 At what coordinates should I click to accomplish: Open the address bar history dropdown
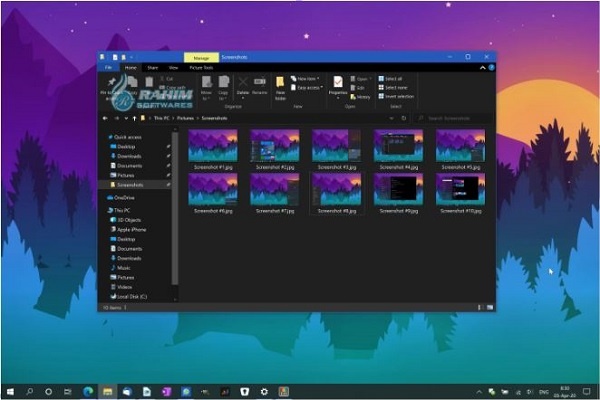391,118
